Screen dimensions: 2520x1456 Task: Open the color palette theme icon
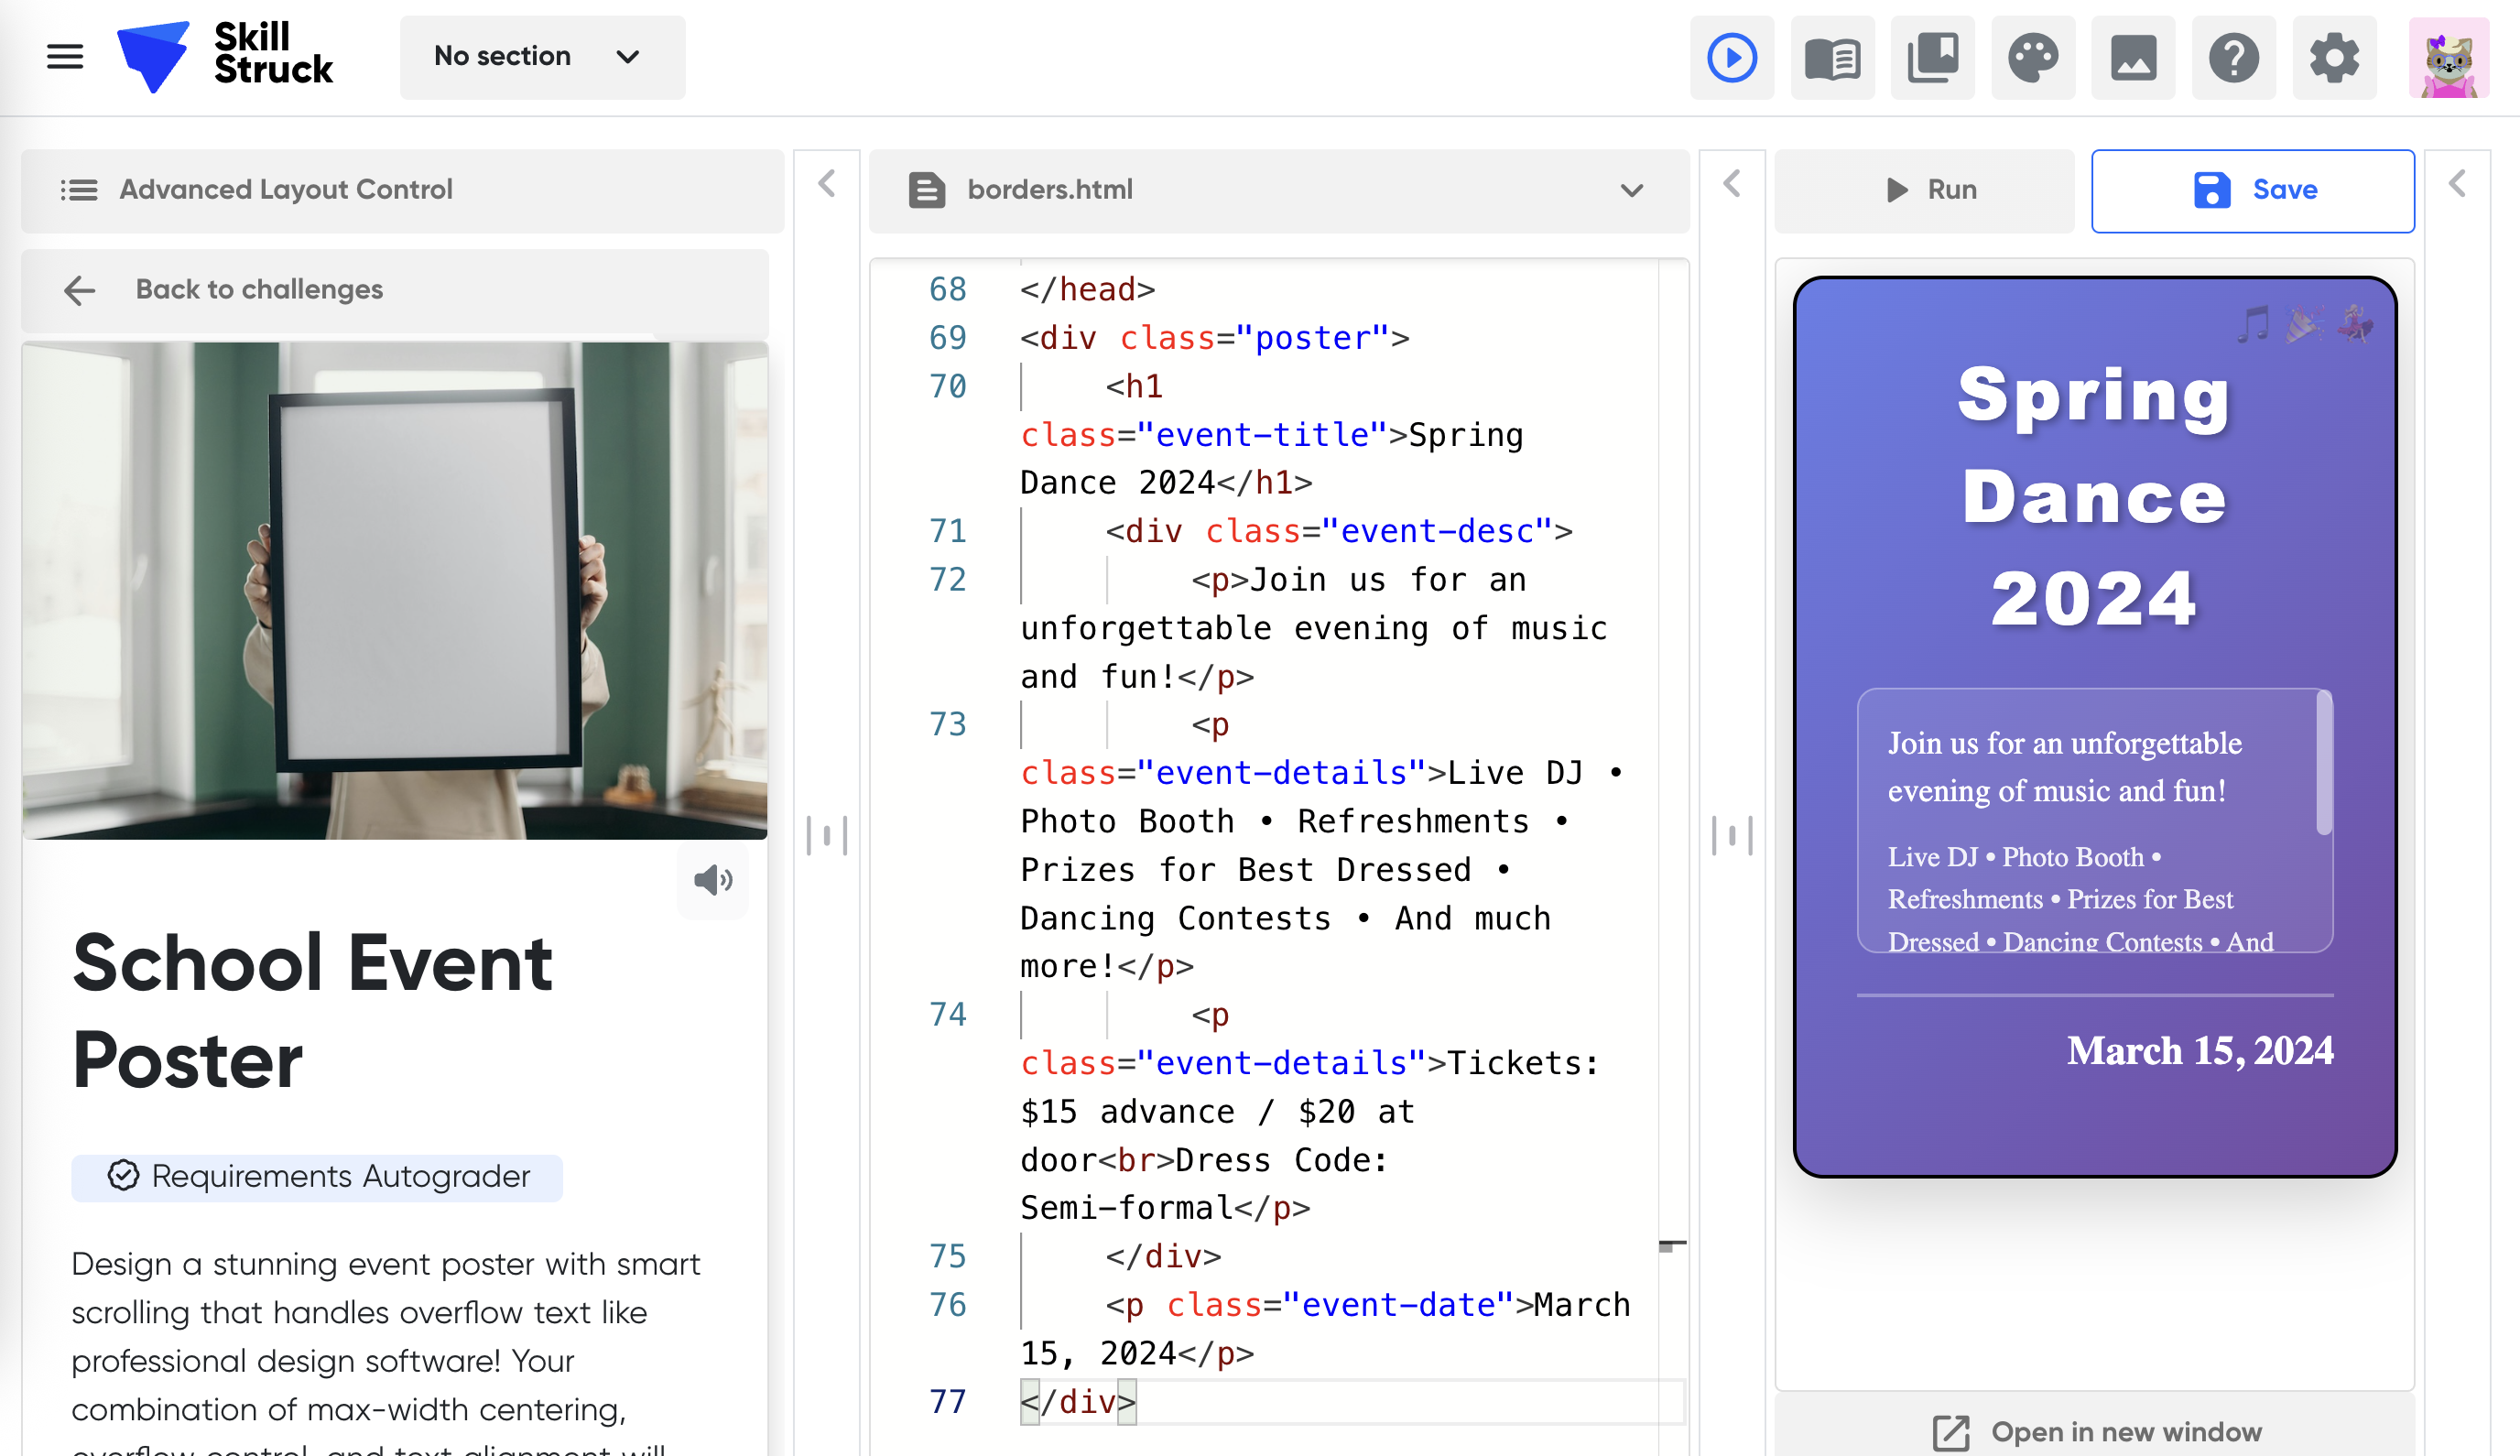pos(2033,57)
